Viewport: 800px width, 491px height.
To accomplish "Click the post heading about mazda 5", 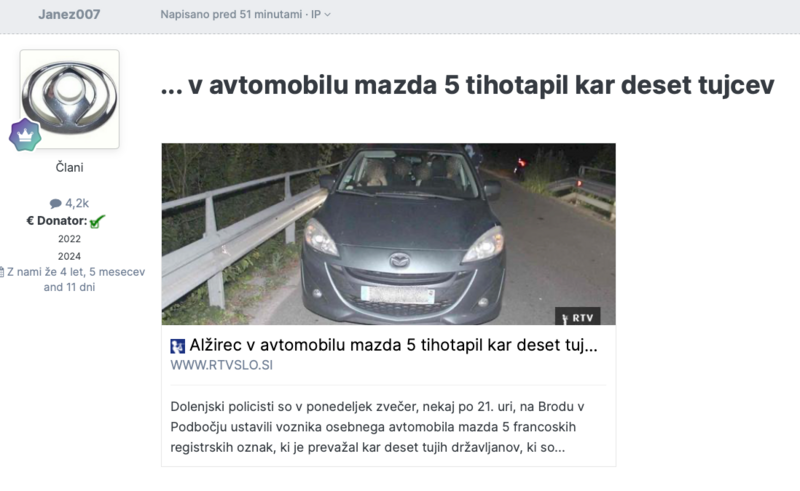I will [467, 85].
